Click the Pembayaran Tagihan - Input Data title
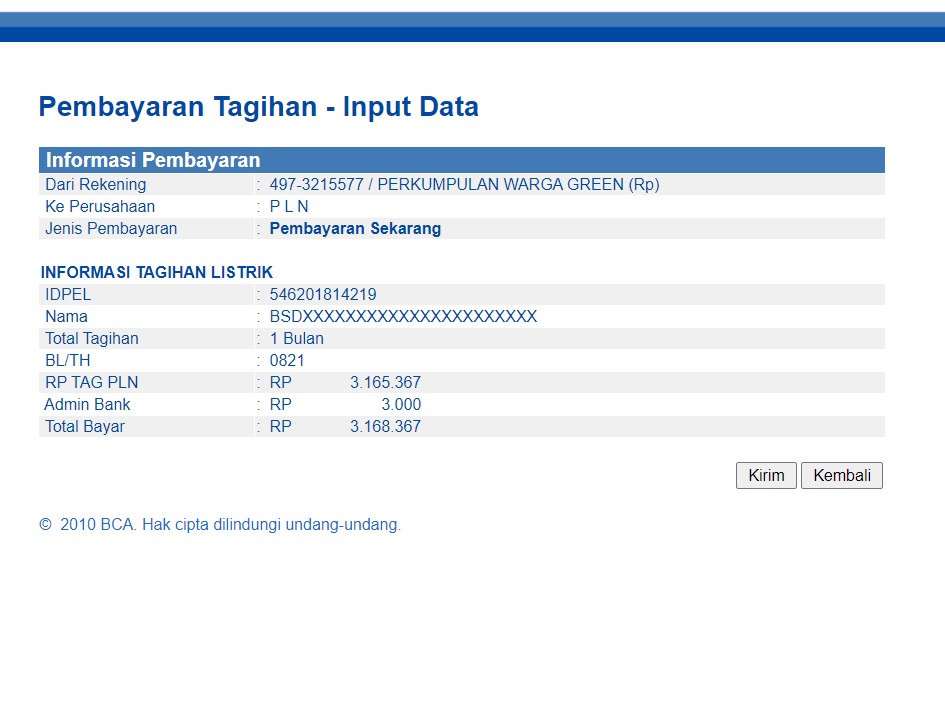Screen dimensions: 945x709 pyautogui.click(x=258, y=107)
